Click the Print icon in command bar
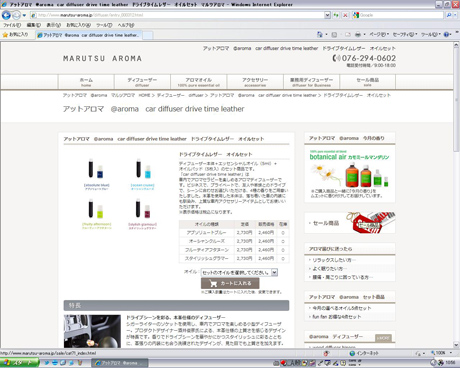Viewport: 460px width, 368px height. point(358,34)
